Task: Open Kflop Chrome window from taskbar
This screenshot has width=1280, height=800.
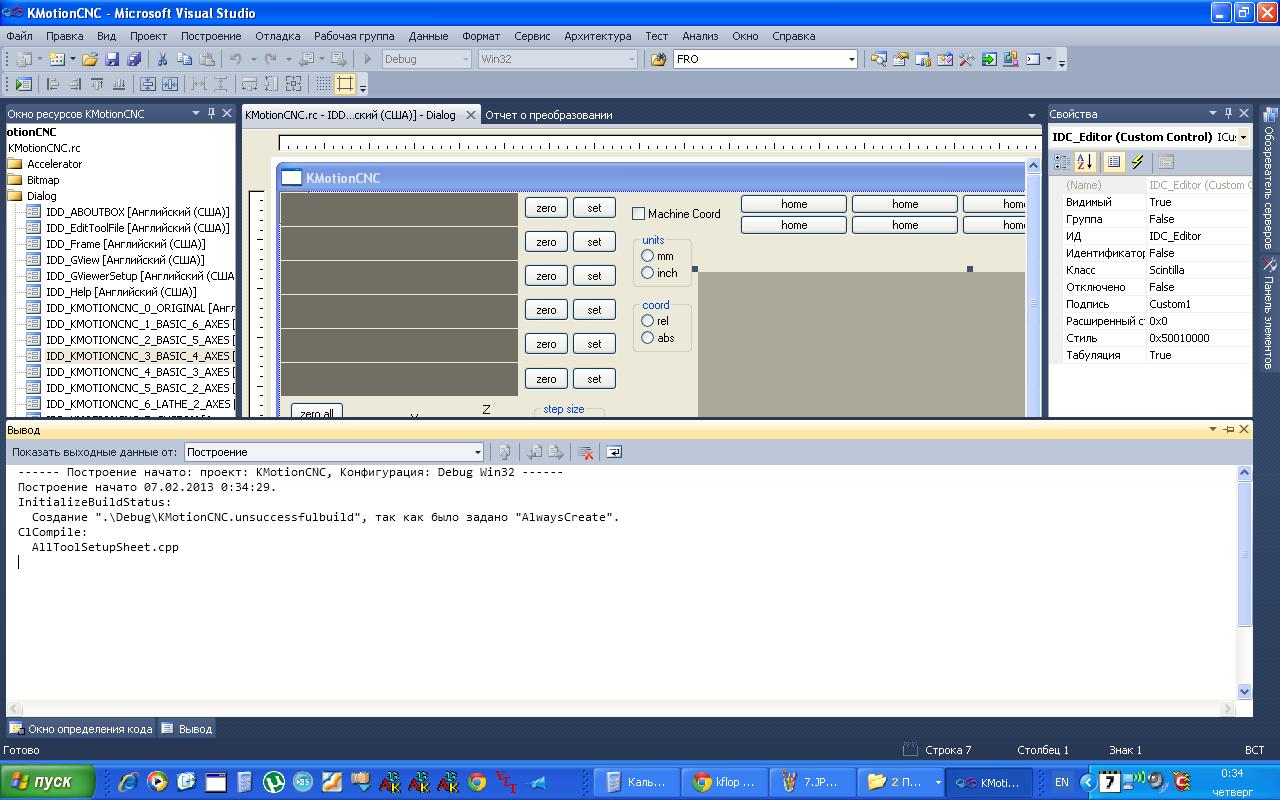Action: pos(724,782)
